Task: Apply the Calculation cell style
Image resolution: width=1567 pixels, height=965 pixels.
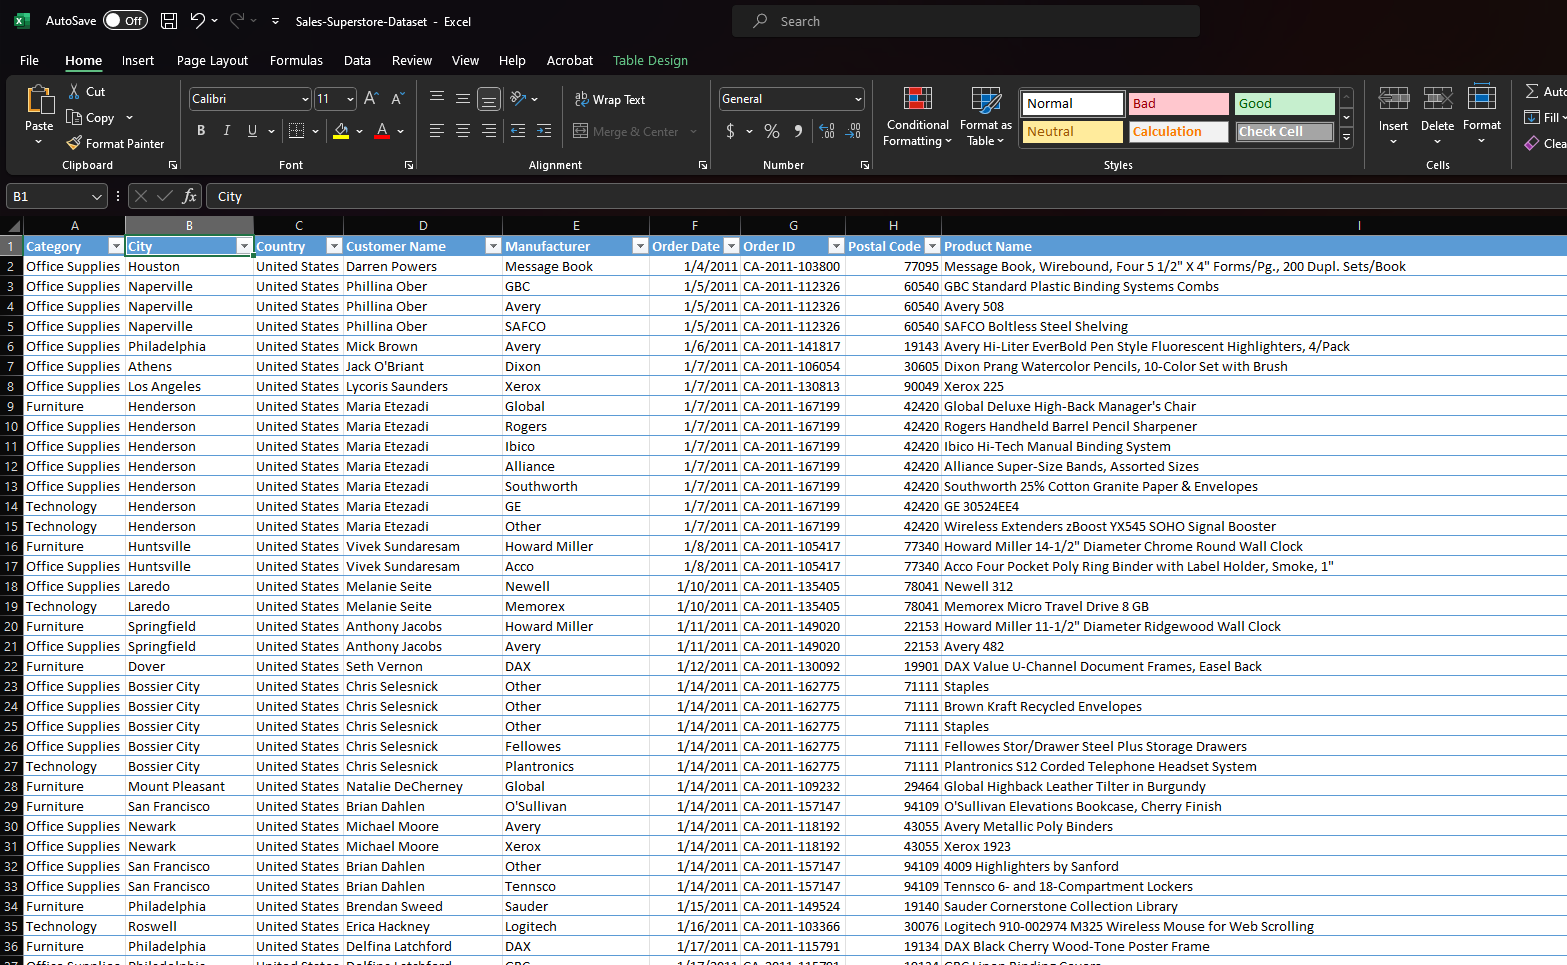Action: 1178,131
